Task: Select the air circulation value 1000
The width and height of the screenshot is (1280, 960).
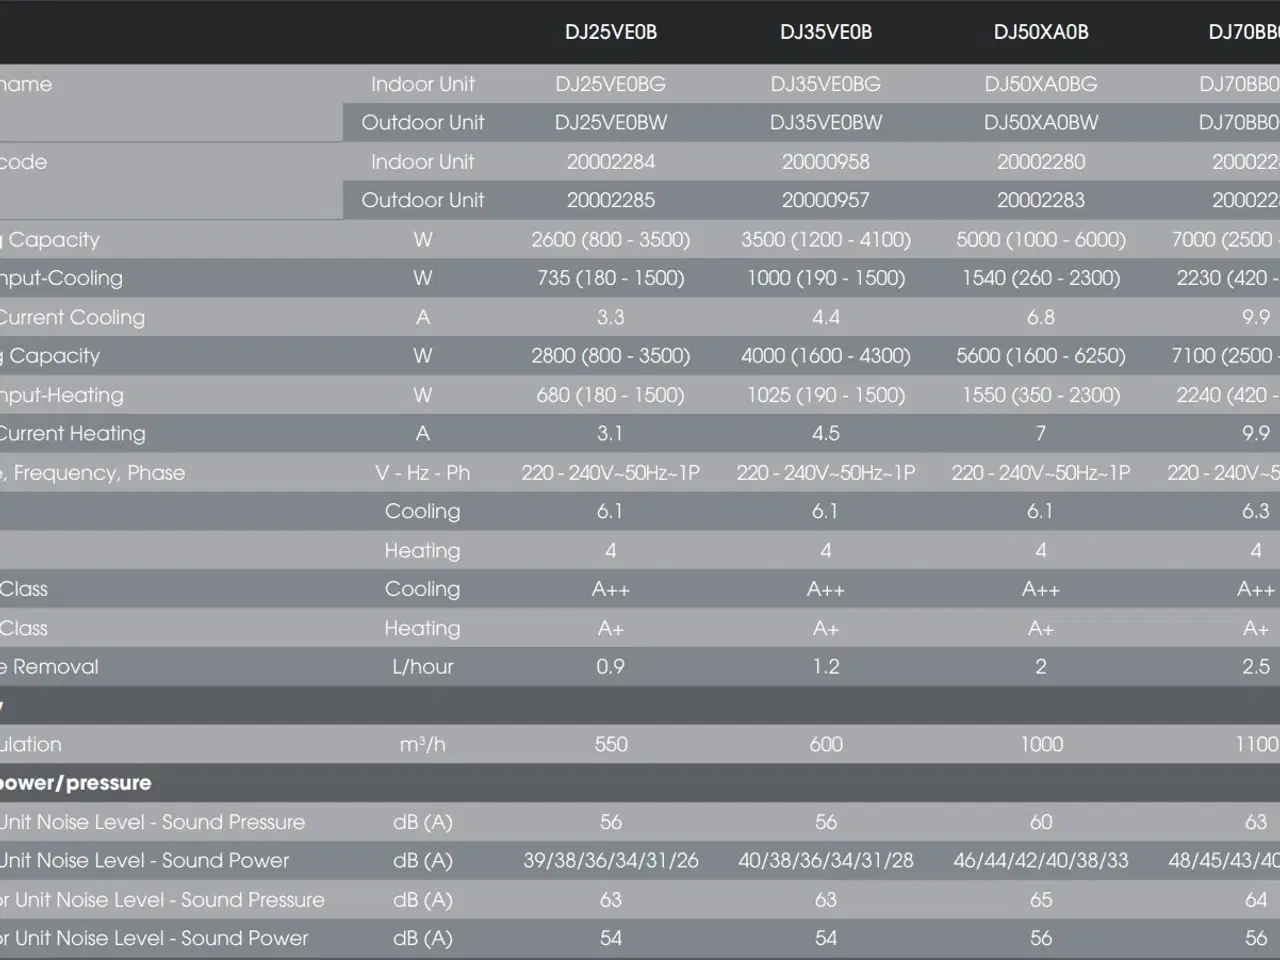Action: (x=1041, y=744)
